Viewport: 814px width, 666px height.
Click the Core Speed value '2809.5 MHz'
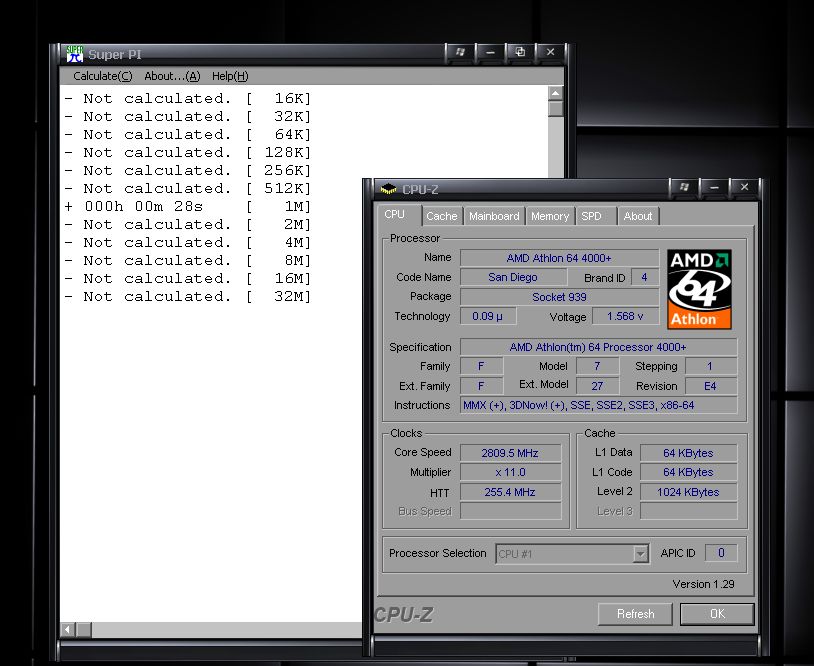[510, 453]
